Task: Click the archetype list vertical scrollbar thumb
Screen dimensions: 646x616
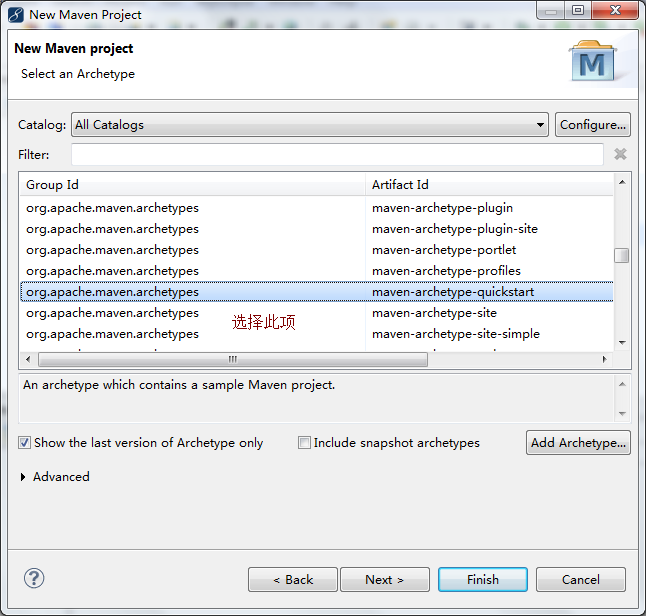Action: click(x=622, y=255)
